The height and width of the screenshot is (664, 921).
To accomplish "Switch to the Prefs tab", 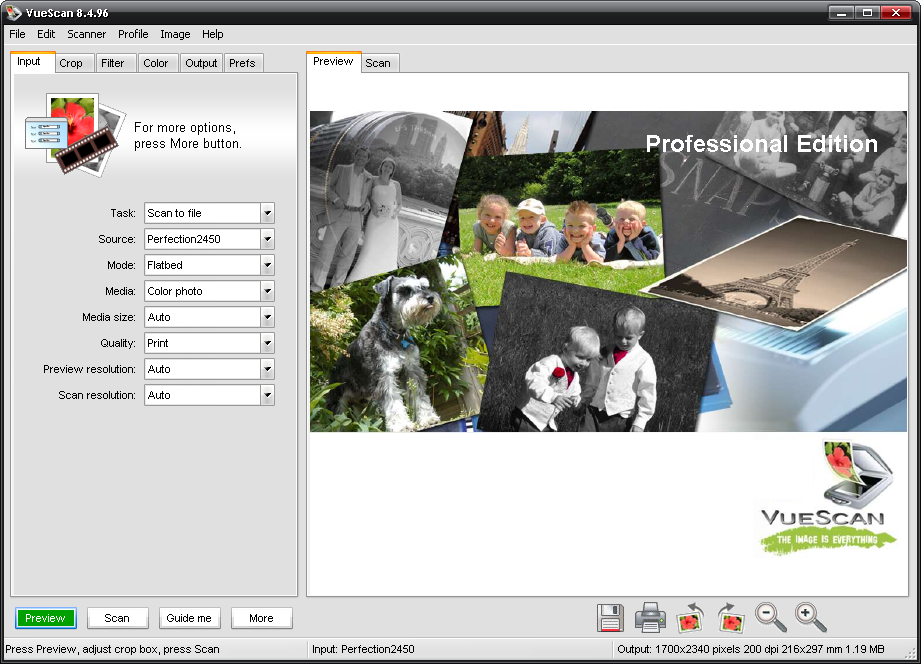I will (243, 63).
